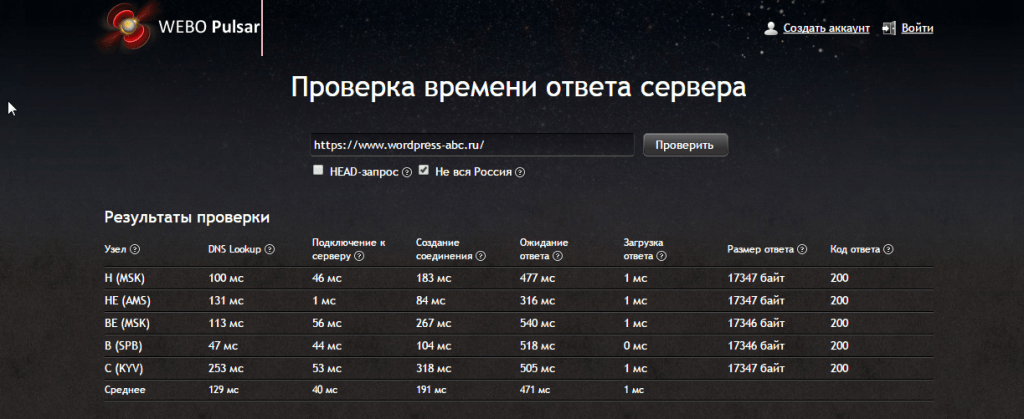Click the login door icon beside Войти
This screenshot has height=419, width=1024.
coord(888,28)
